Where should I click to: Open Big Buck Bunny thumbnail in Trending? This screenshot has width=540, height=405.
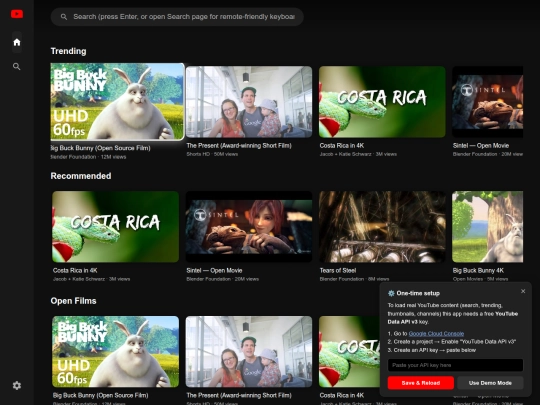click(117, 102)
